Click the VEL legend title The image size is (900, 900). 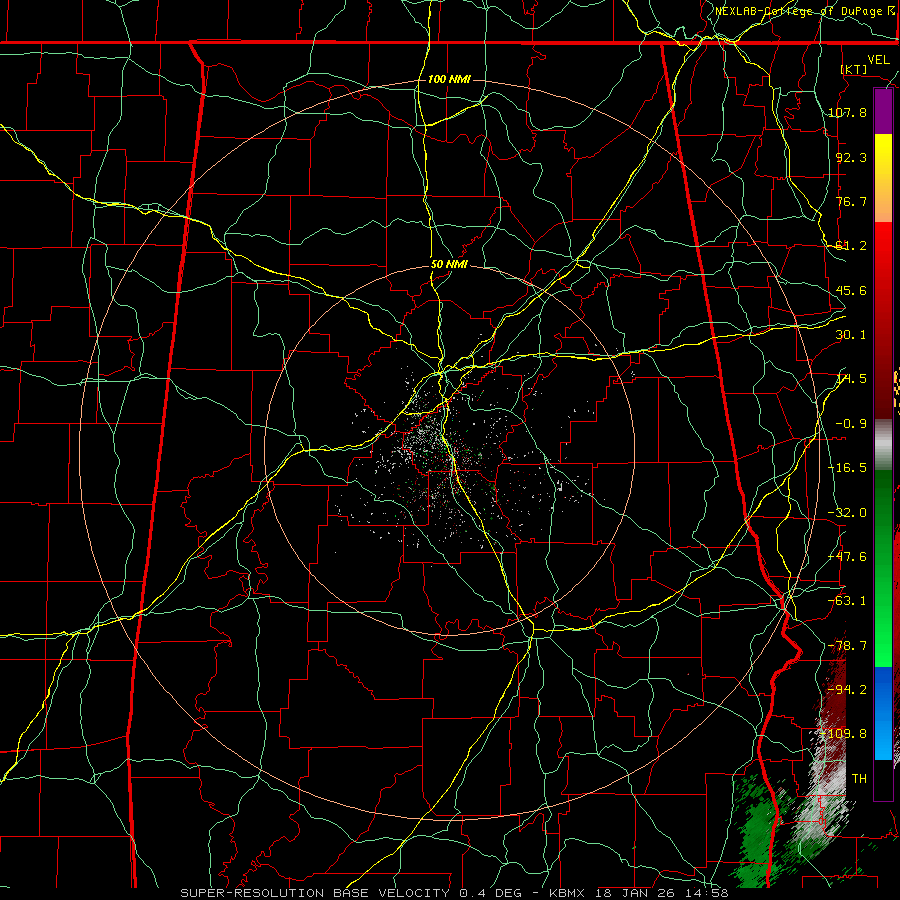(x=878, y=60)
